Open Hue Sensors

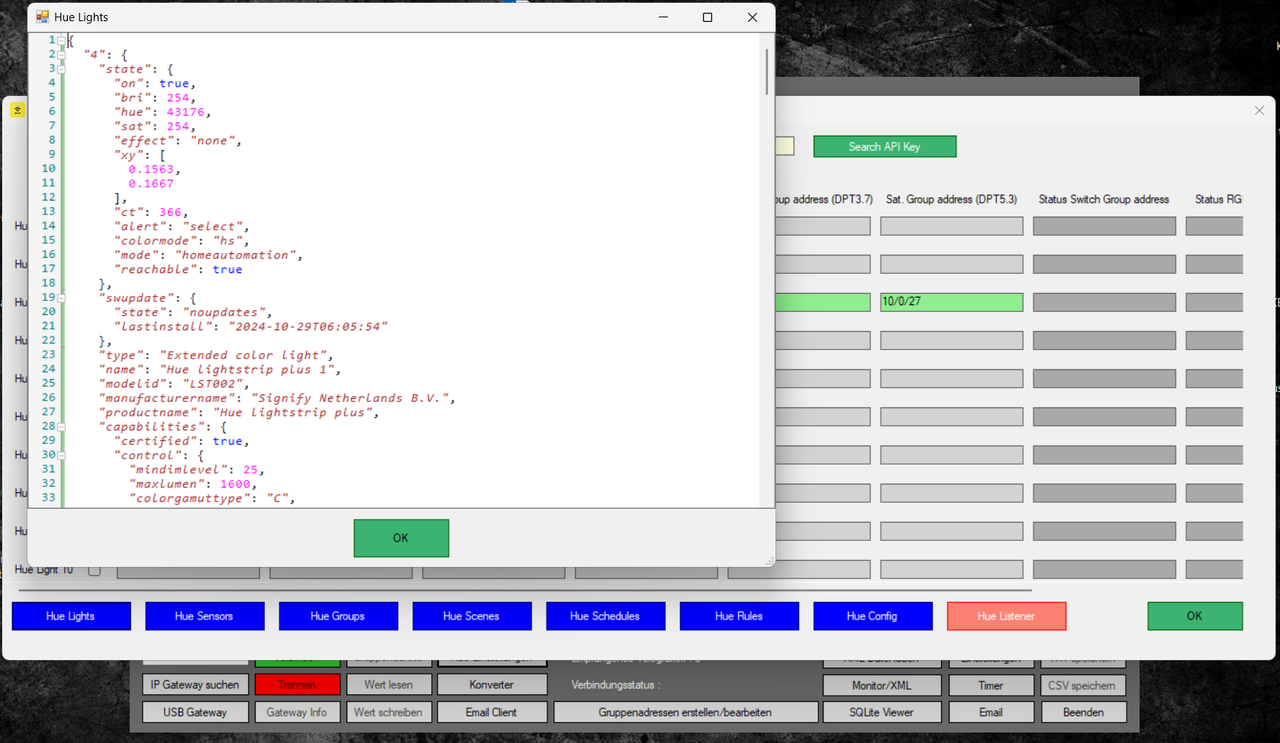pyautogui.click(x=205, y=616)
